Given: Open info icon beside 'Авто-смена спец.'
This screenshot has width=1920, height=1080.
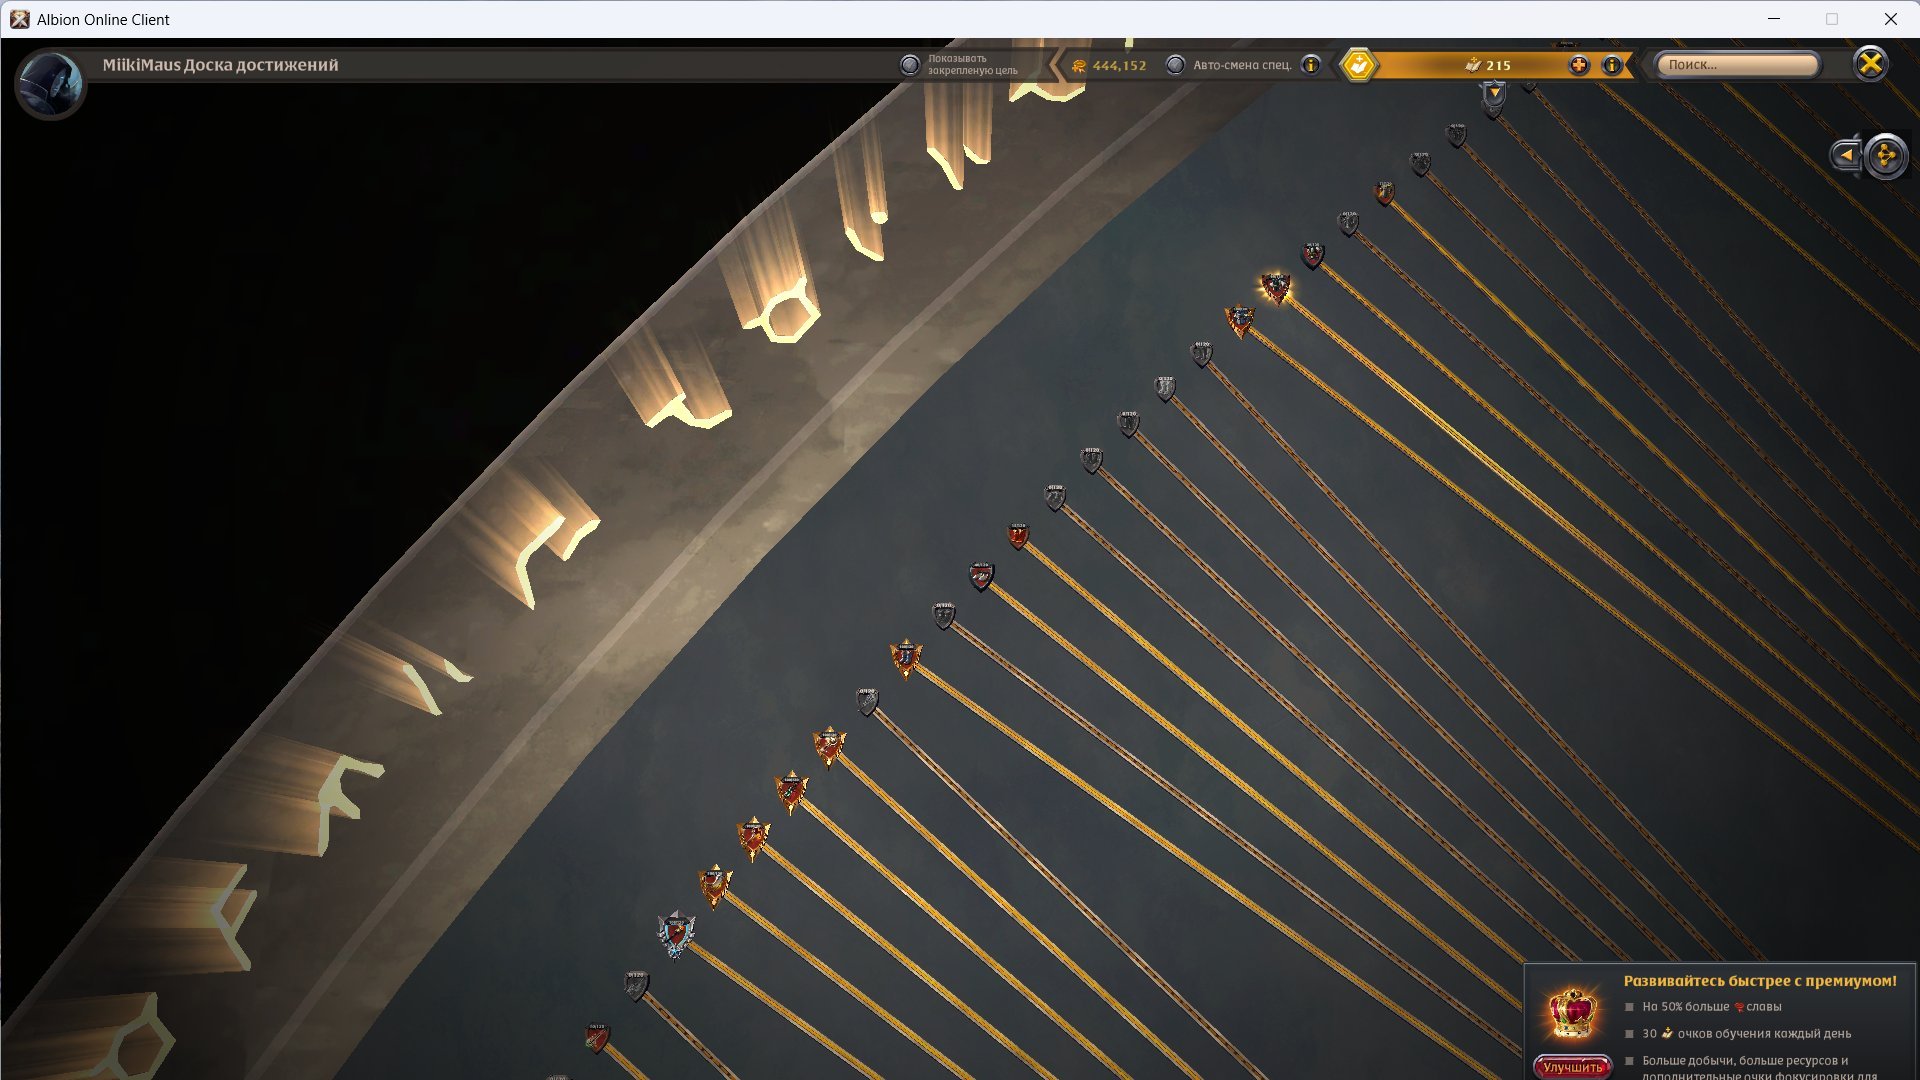Looking at the screenshot, I should tap(1311, 65).
